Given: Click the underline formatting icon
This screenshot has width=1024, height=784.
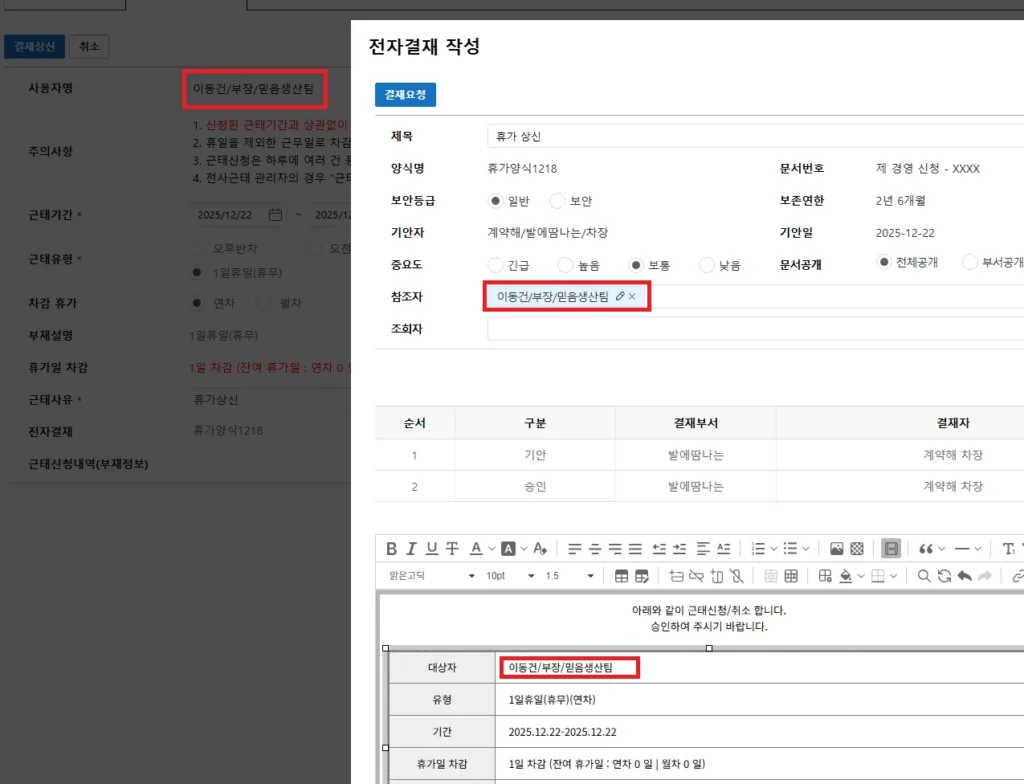Looking at the screenshot, I should (x=432, y=548).
